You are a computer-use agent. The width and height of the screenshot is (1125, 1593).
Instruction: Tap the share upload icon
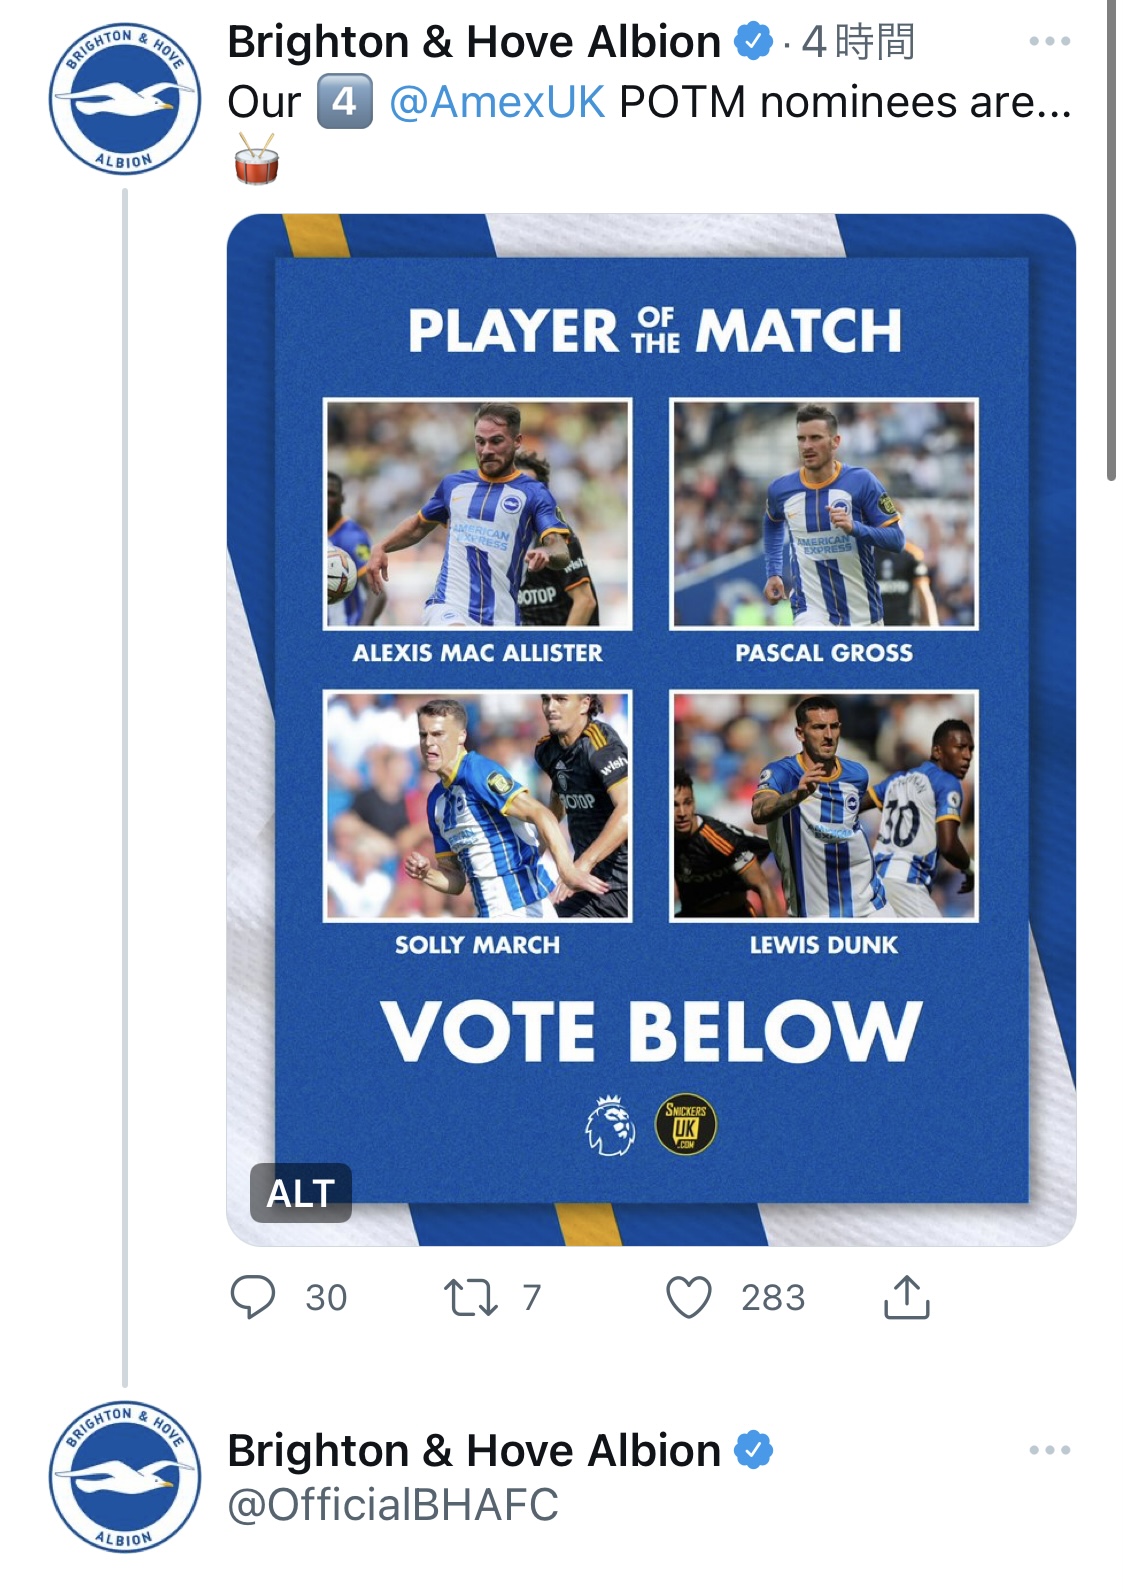pyautogui.click(x=907, y=1297)
